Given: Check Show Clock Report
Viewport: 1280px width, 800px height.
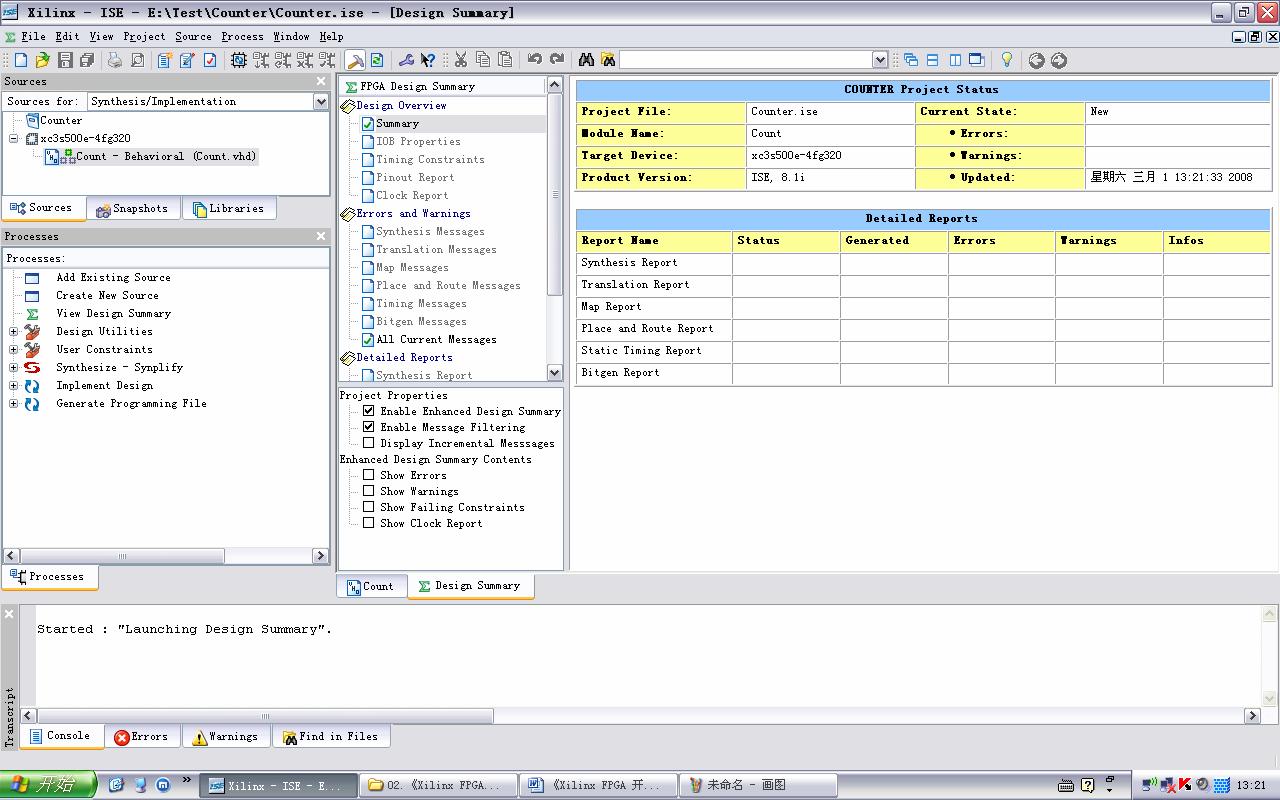Looking at the screenshot, I should 369,523.
